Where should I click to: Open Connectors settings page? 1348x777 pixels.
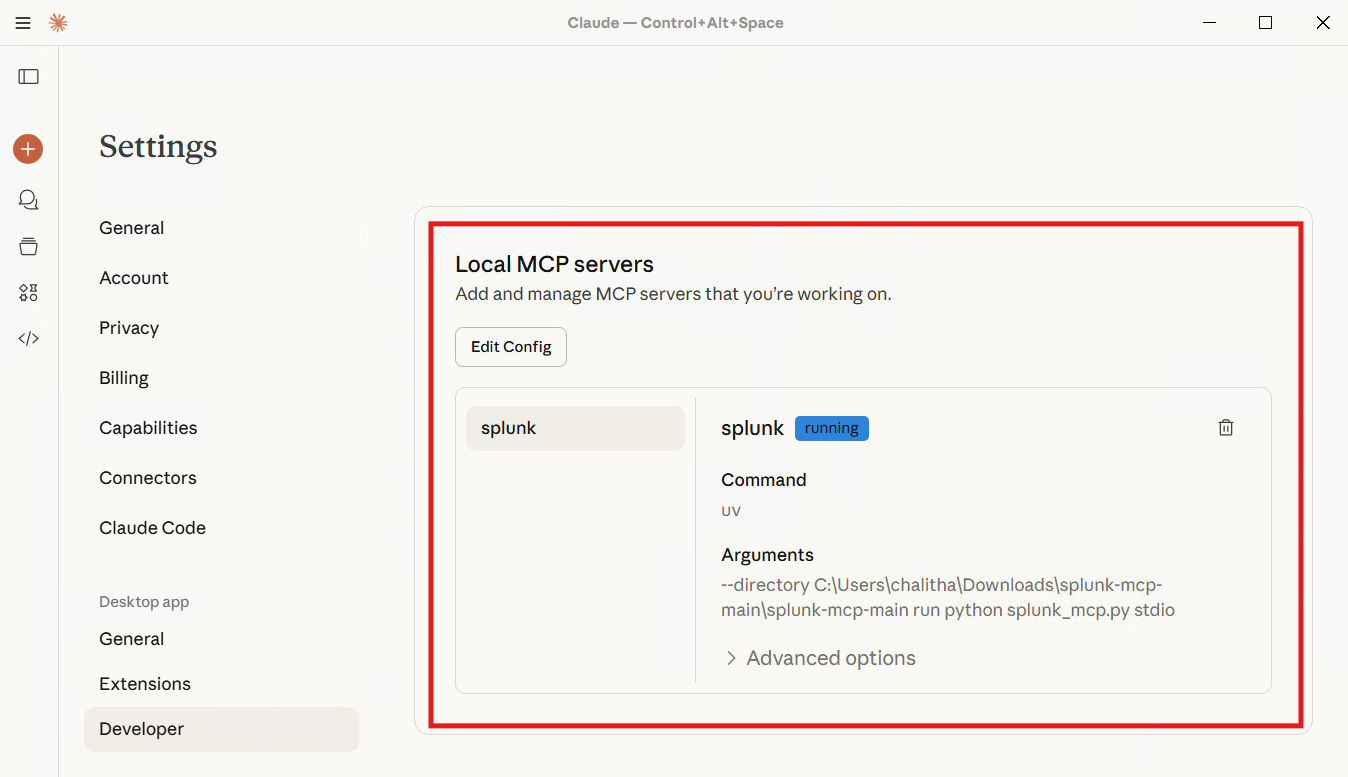click(x=148, y=478)
